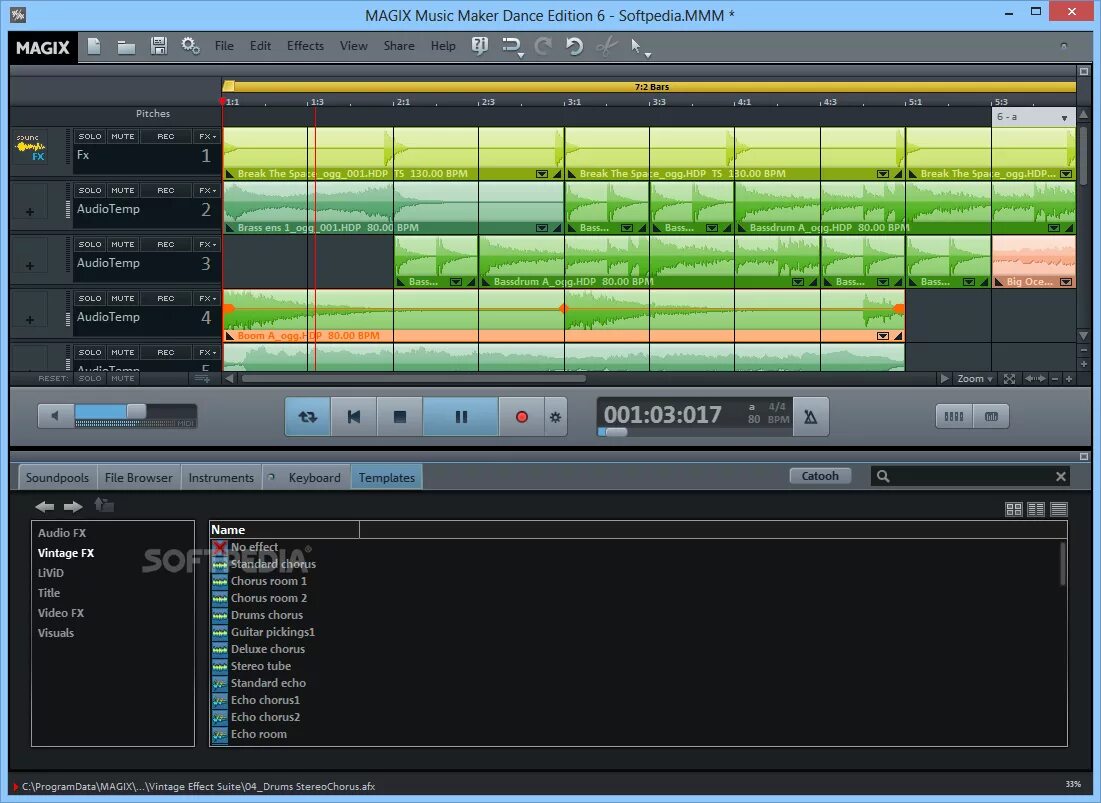The image size is (1101, 803).
Task: Solo AudioTemp track 4
Action: (90, 298)
